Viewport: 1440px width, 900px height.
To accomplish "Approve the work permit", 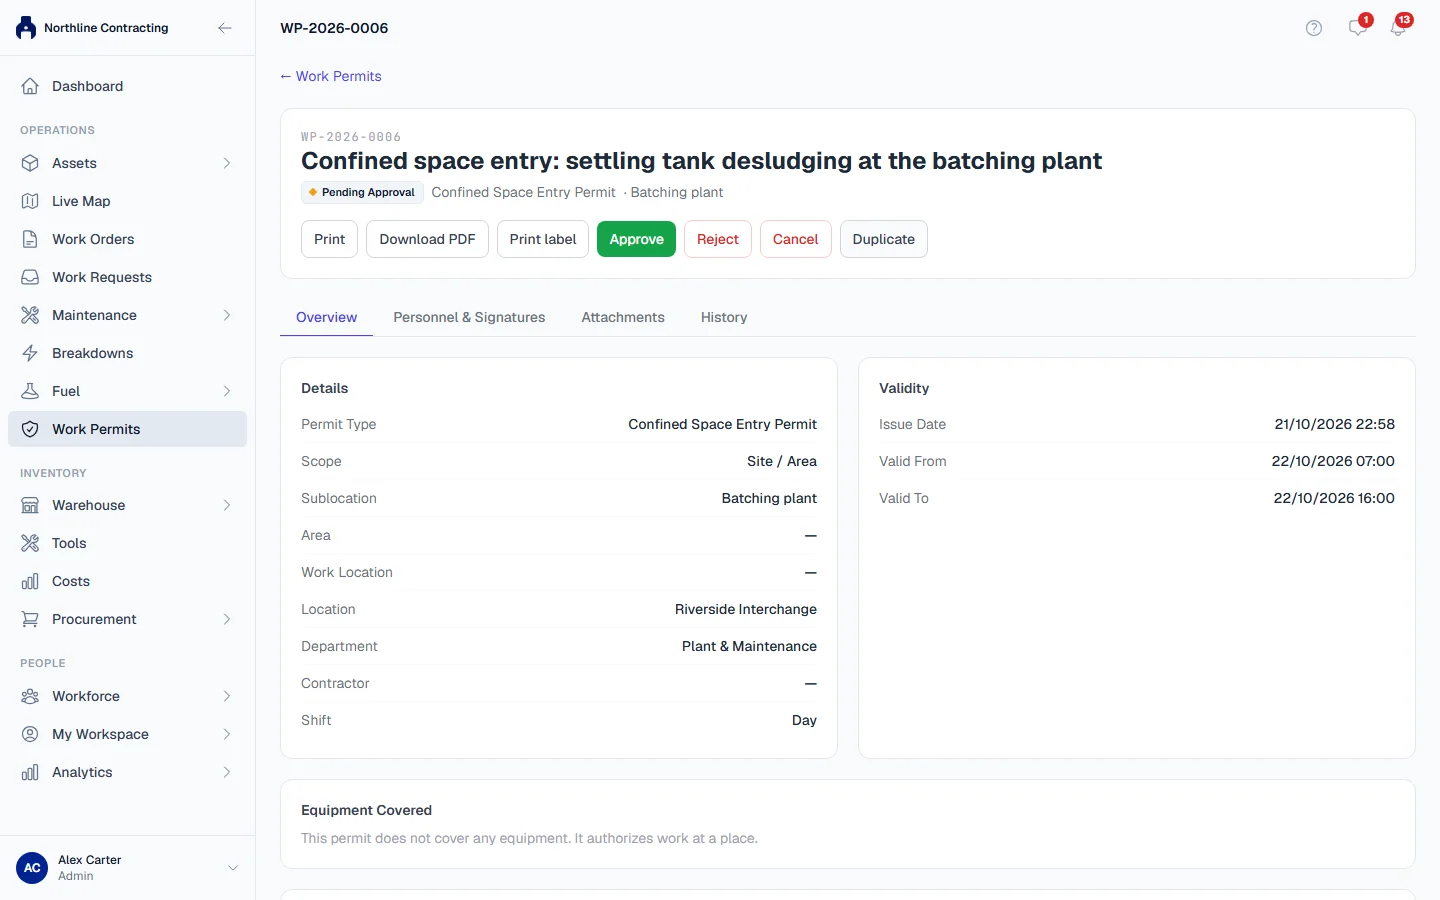I will point(637,239).
